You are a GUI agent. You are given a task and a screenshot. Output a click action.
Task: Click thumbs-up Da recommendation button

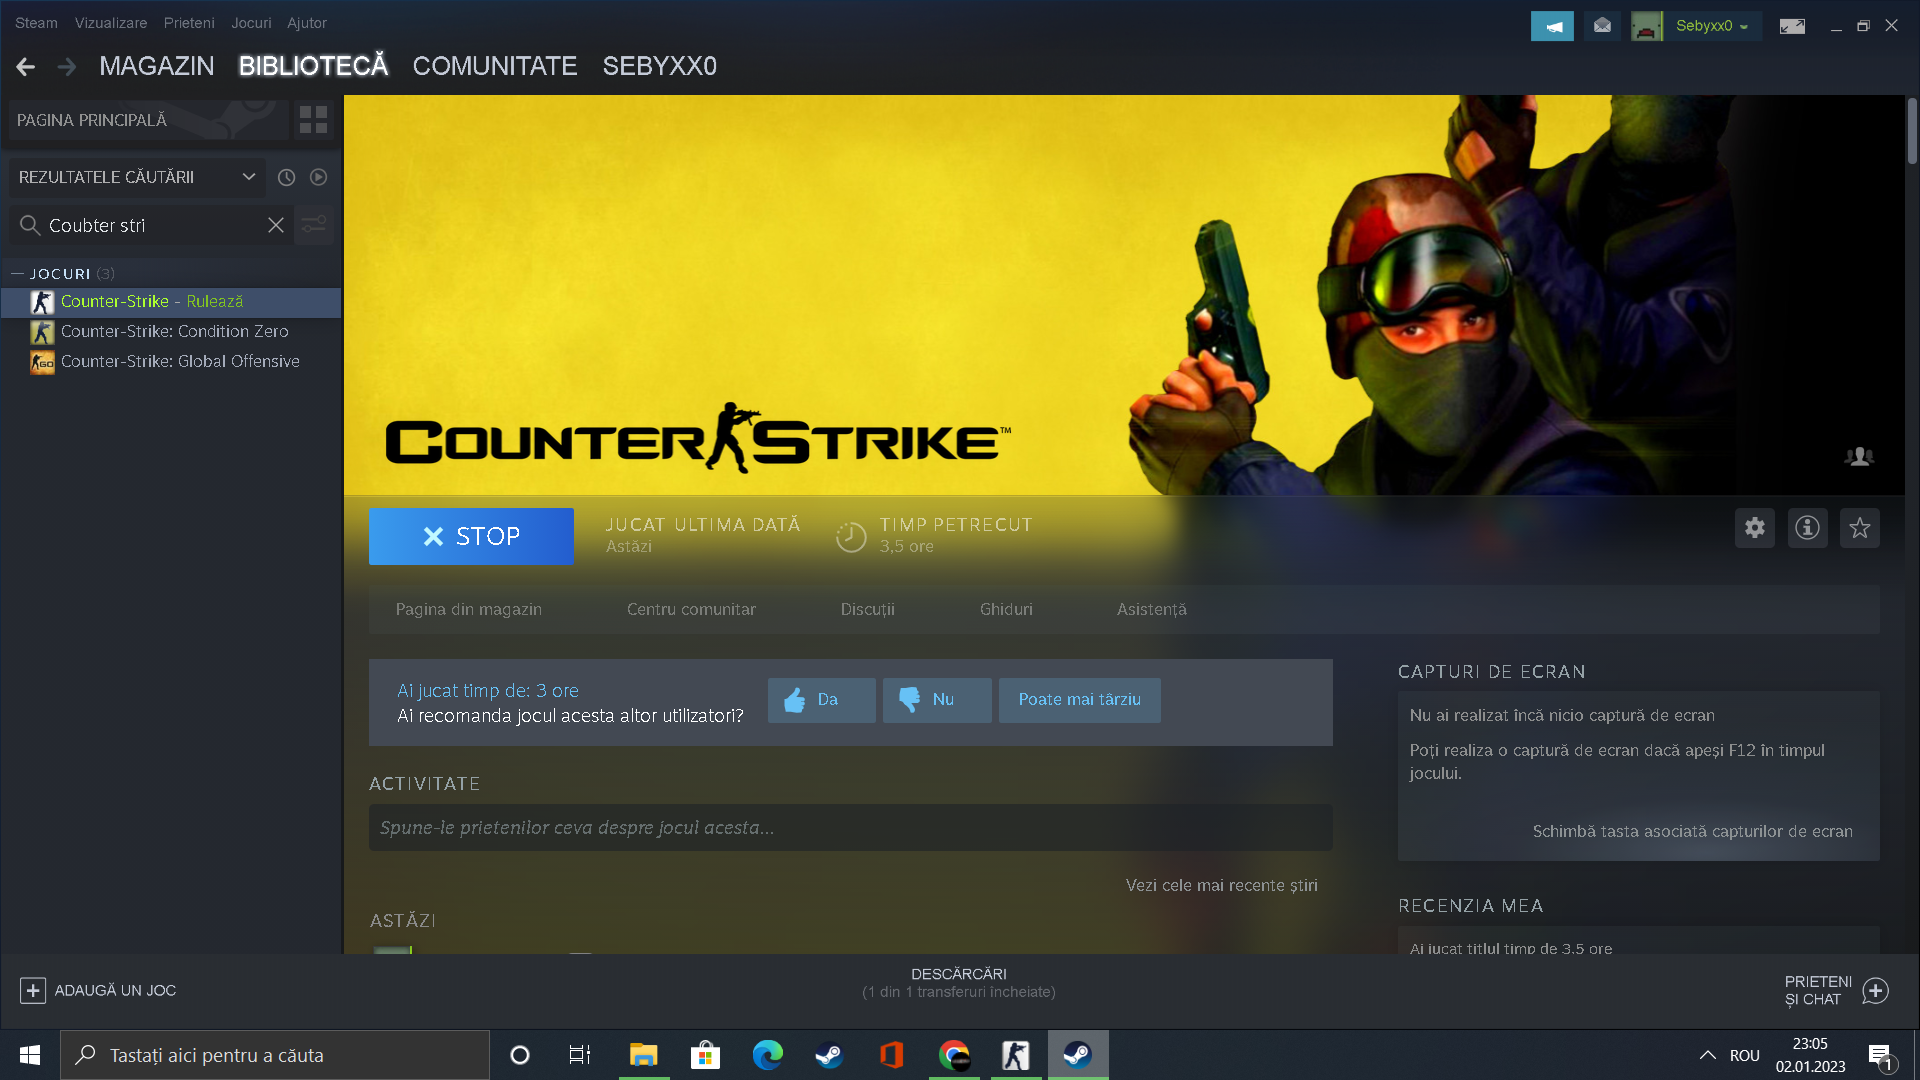(x=821, y=700)
